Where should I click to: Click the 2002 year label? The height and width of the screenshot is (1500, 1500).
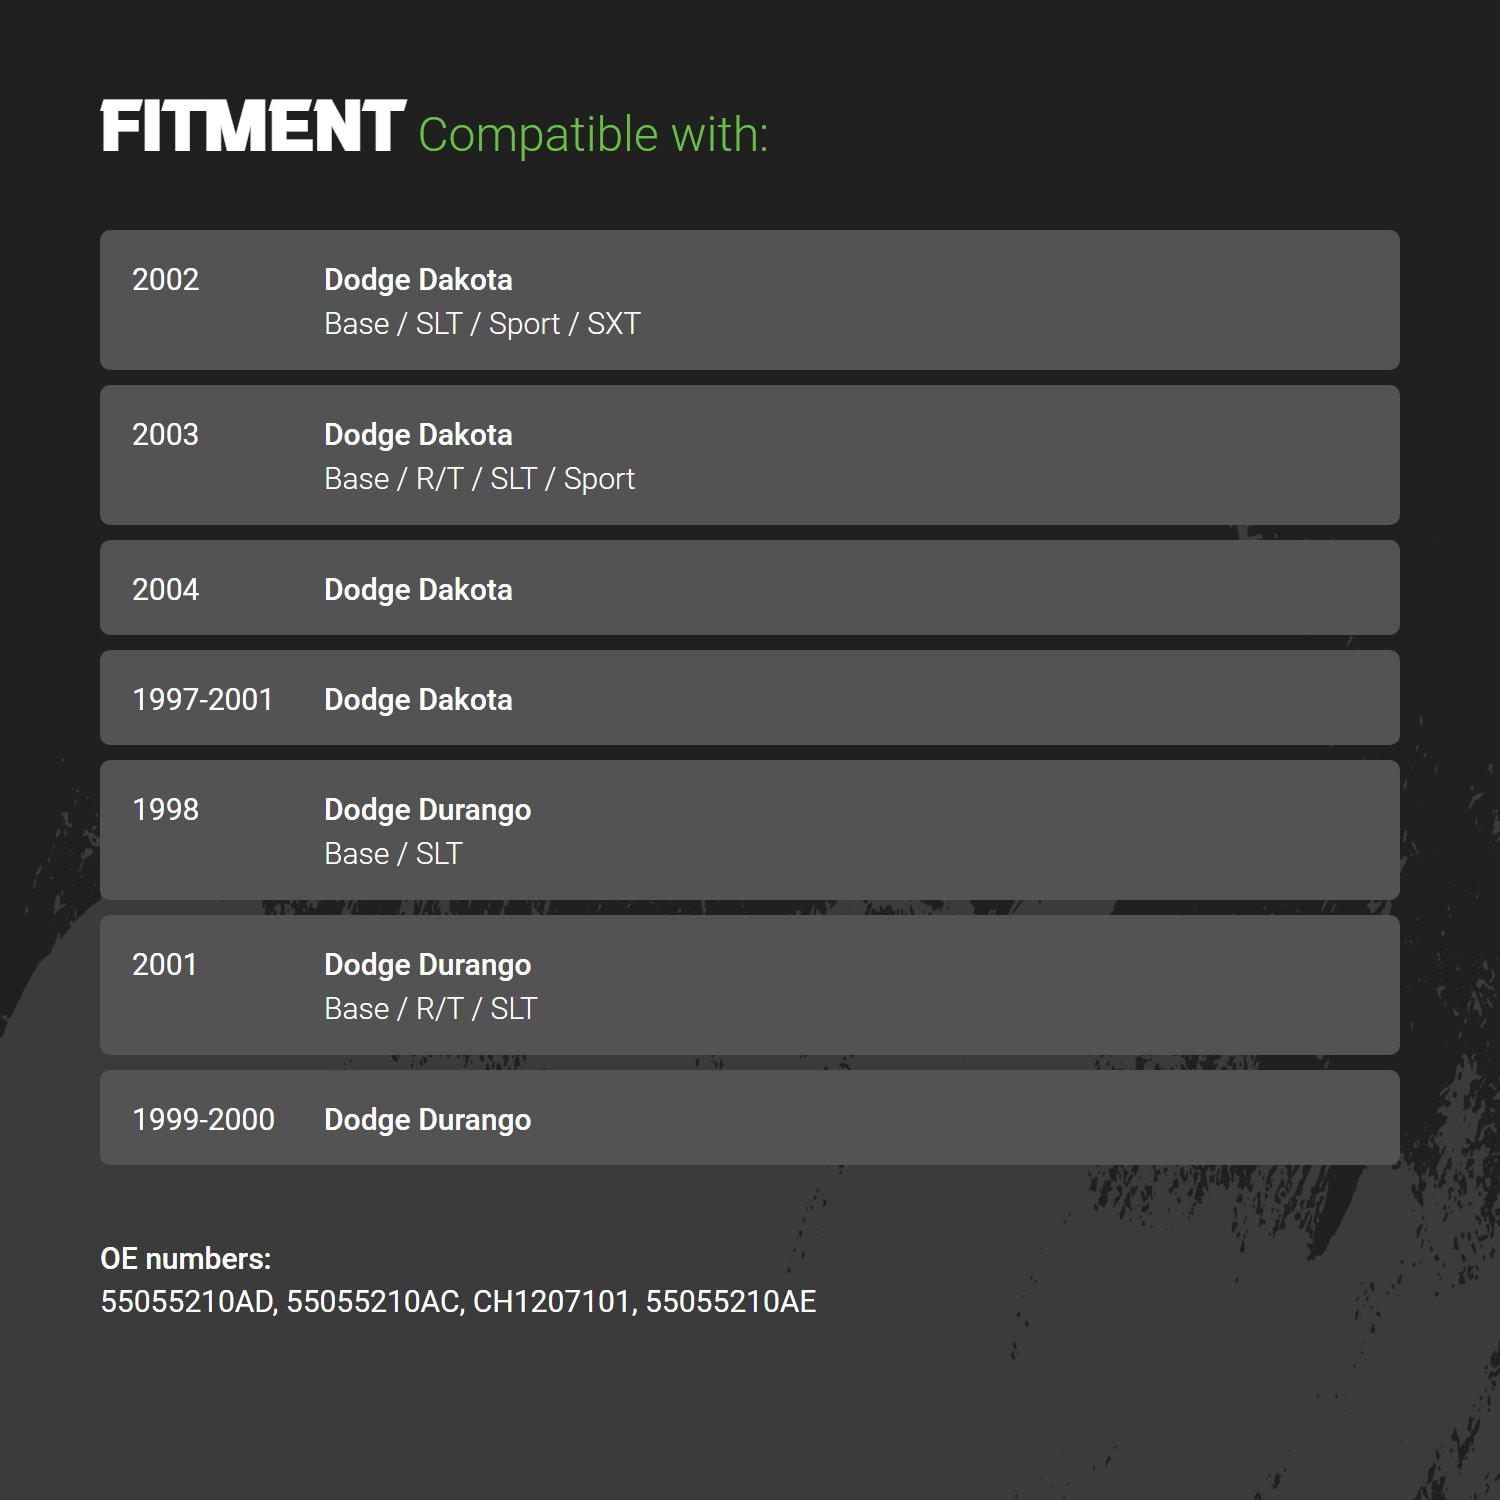coord(166,280)
